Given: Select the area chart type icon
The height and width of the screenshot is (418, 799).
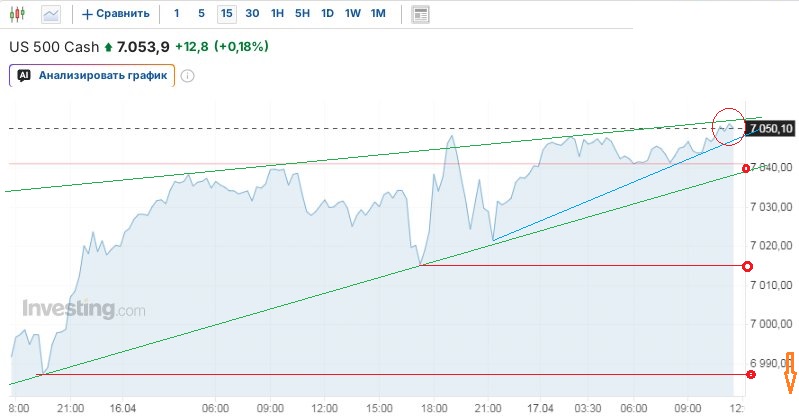Looking at the screenshot, I should 50,14.
